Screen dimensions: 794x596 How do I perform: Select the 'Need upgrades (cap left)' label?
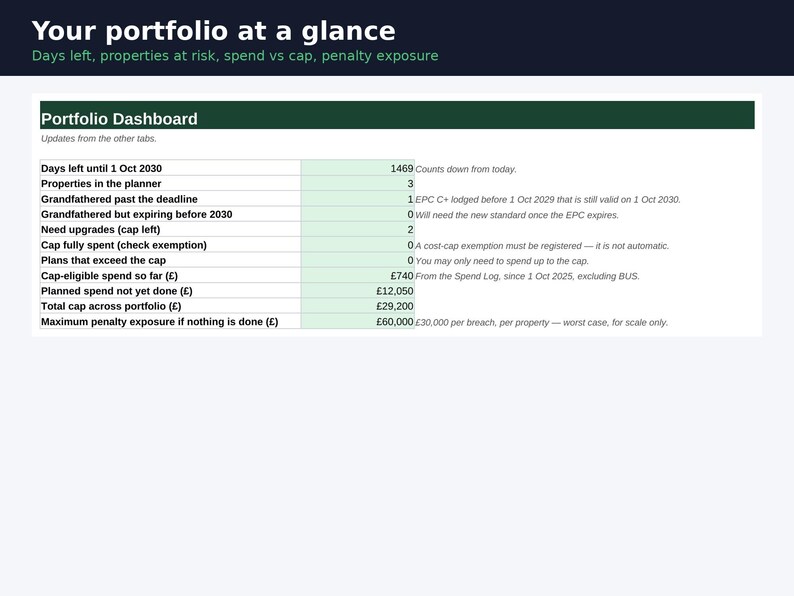pos(170,229)
